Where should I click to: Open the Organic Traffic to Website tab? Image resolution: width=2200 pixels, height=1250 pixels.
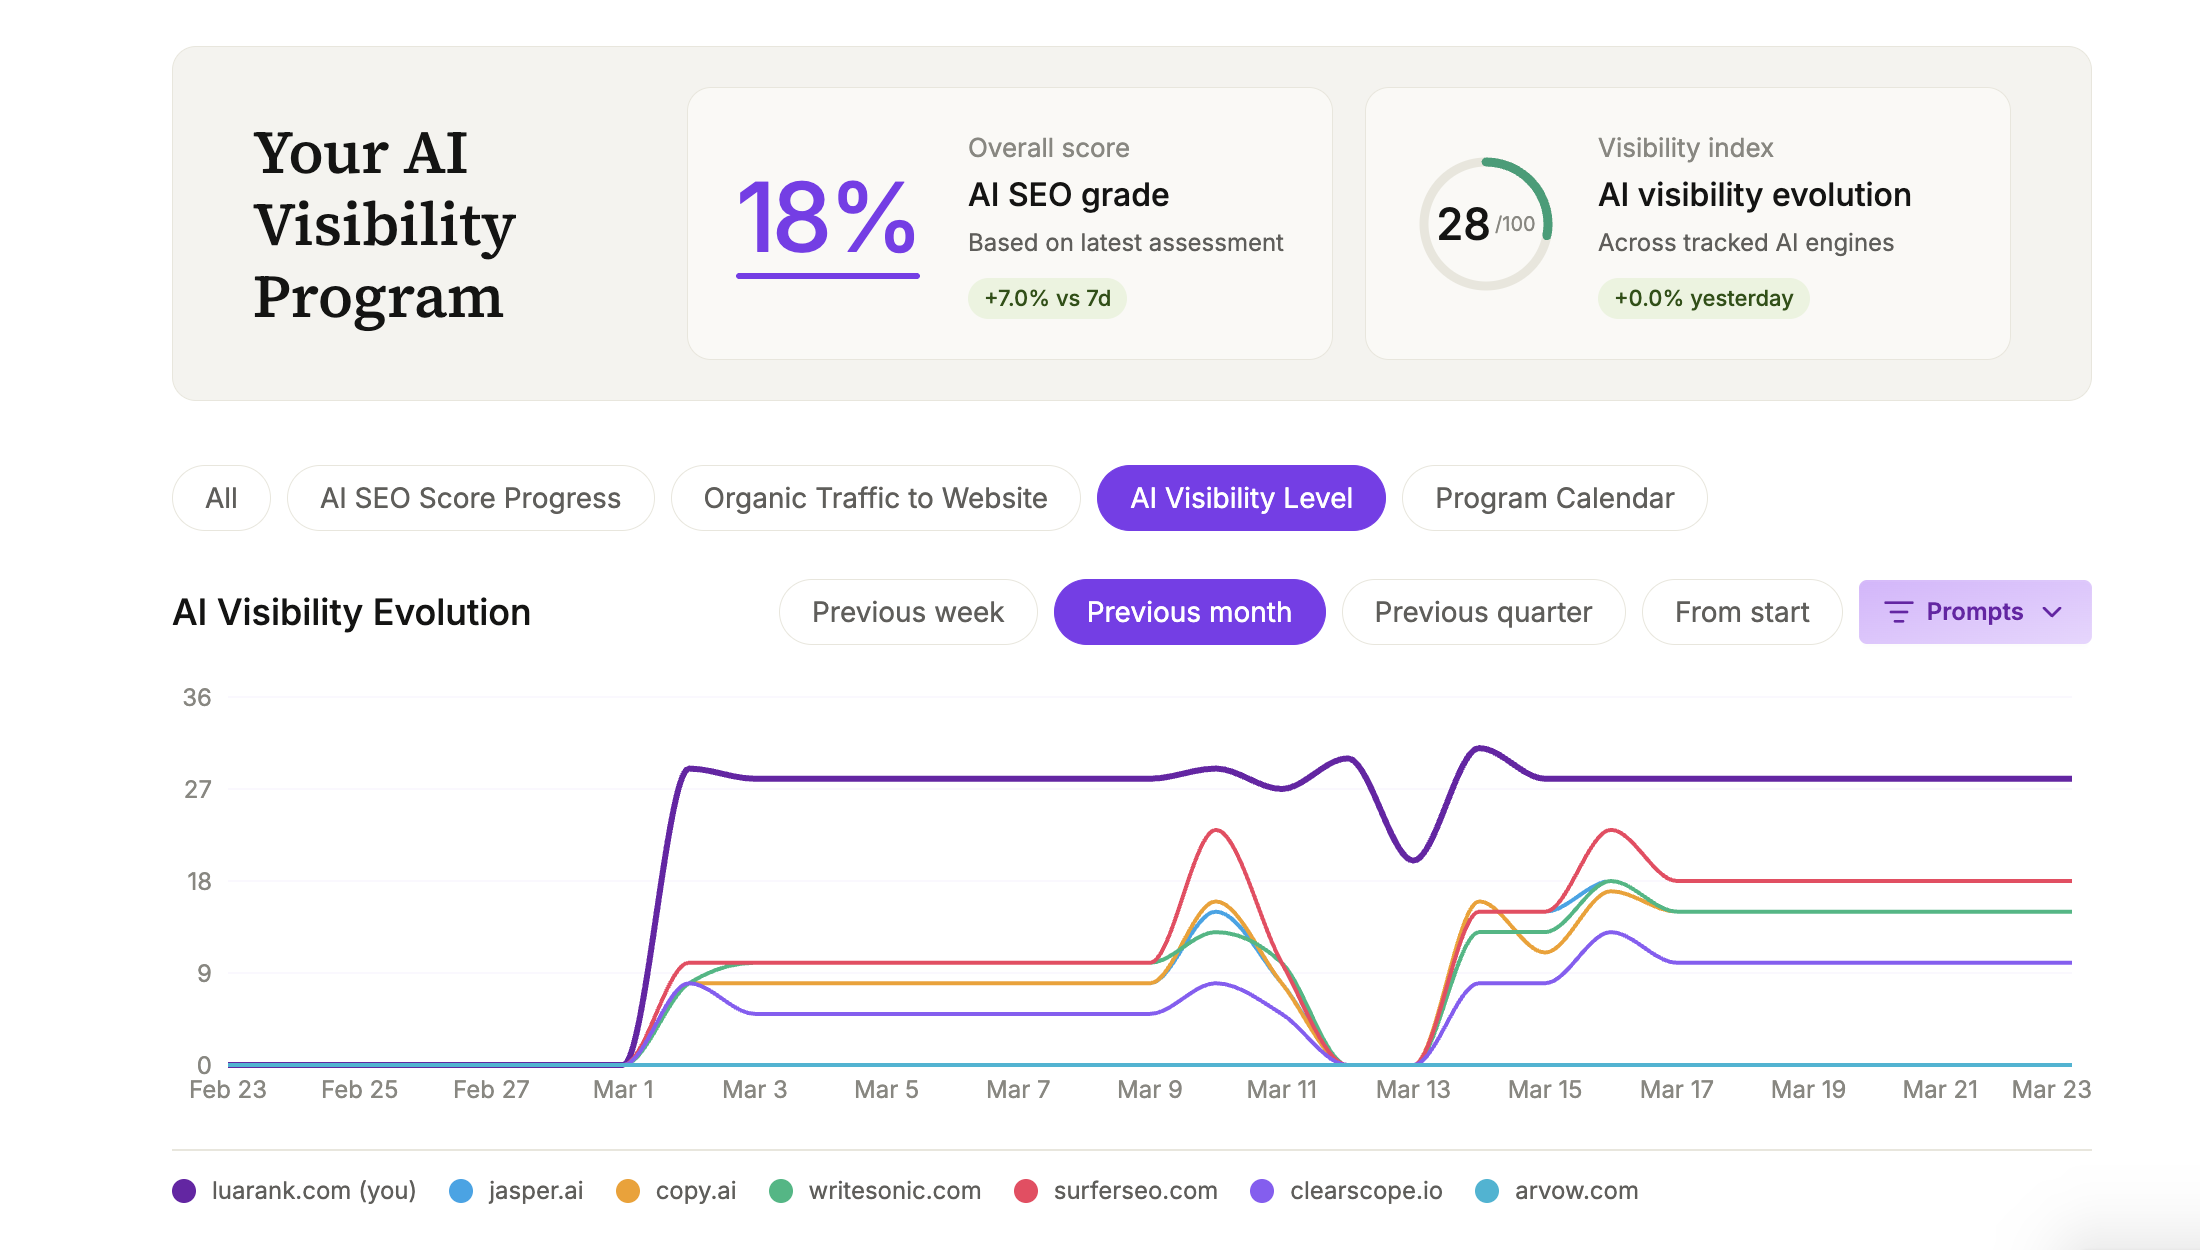(x=875, y=497)
